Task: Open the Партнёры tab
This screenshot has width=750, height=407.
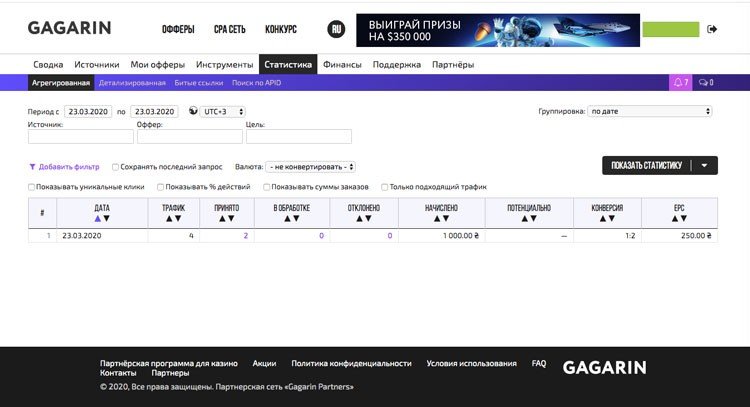Action: (453, 65)
